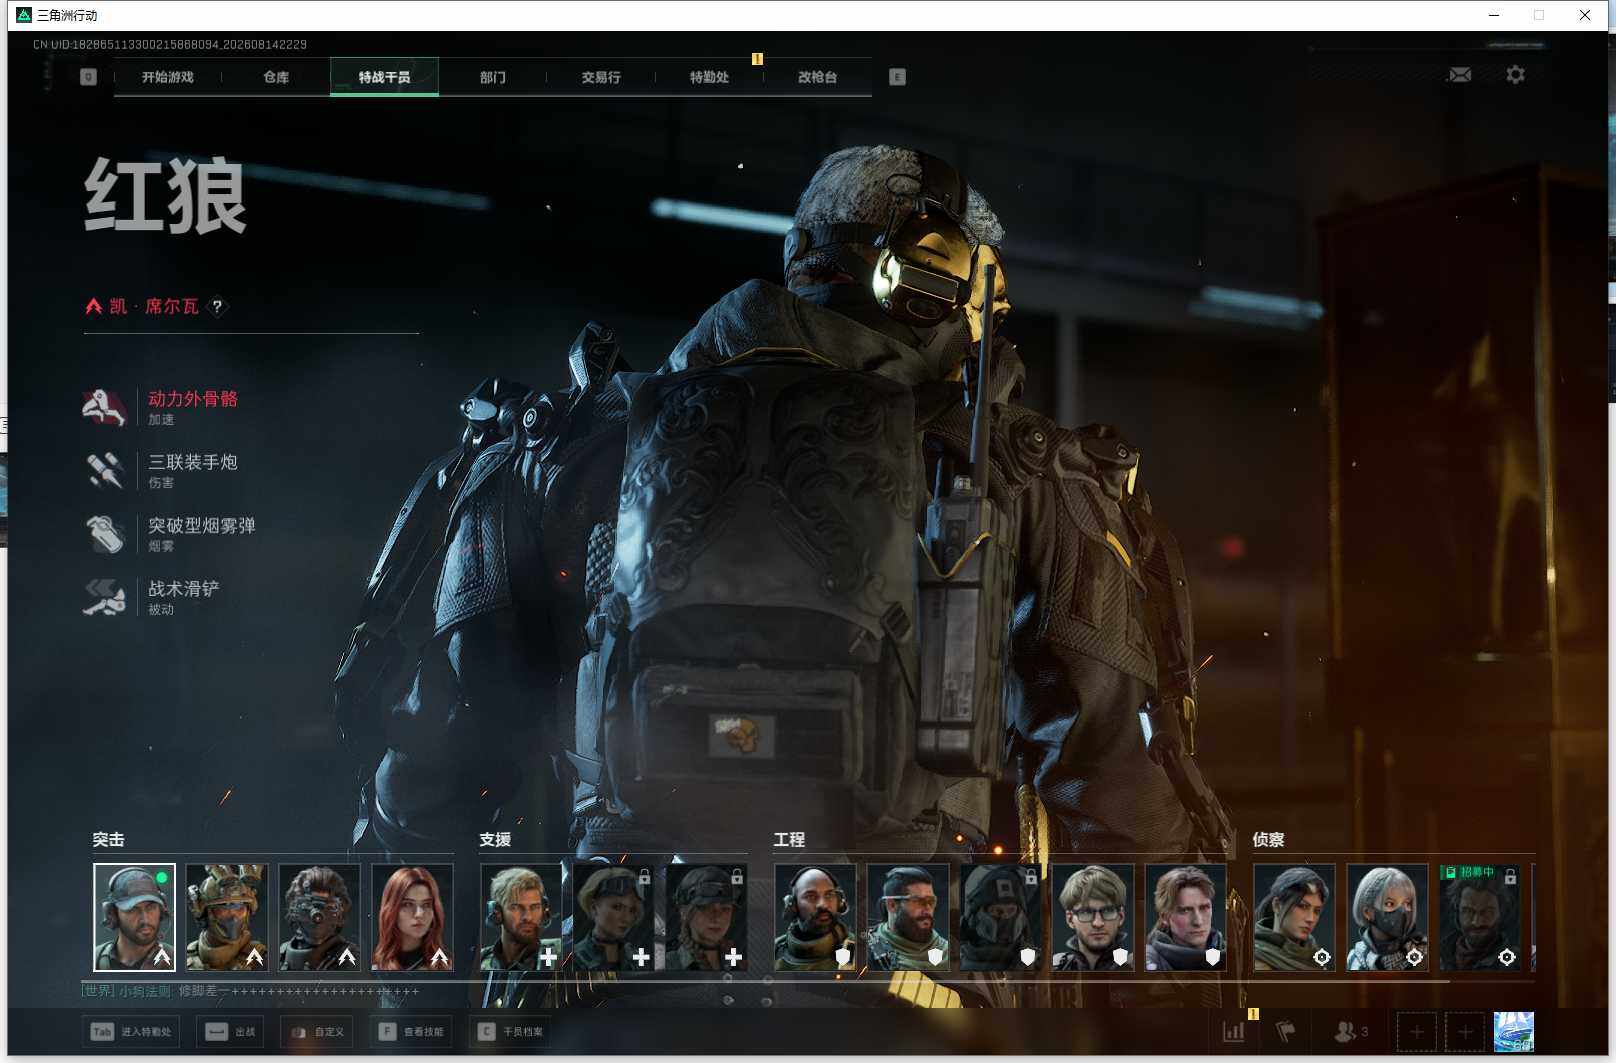Select the locked masked engineer operator
The width and height of the screenshot is (1616, 1063).
tap(1000, 917)
